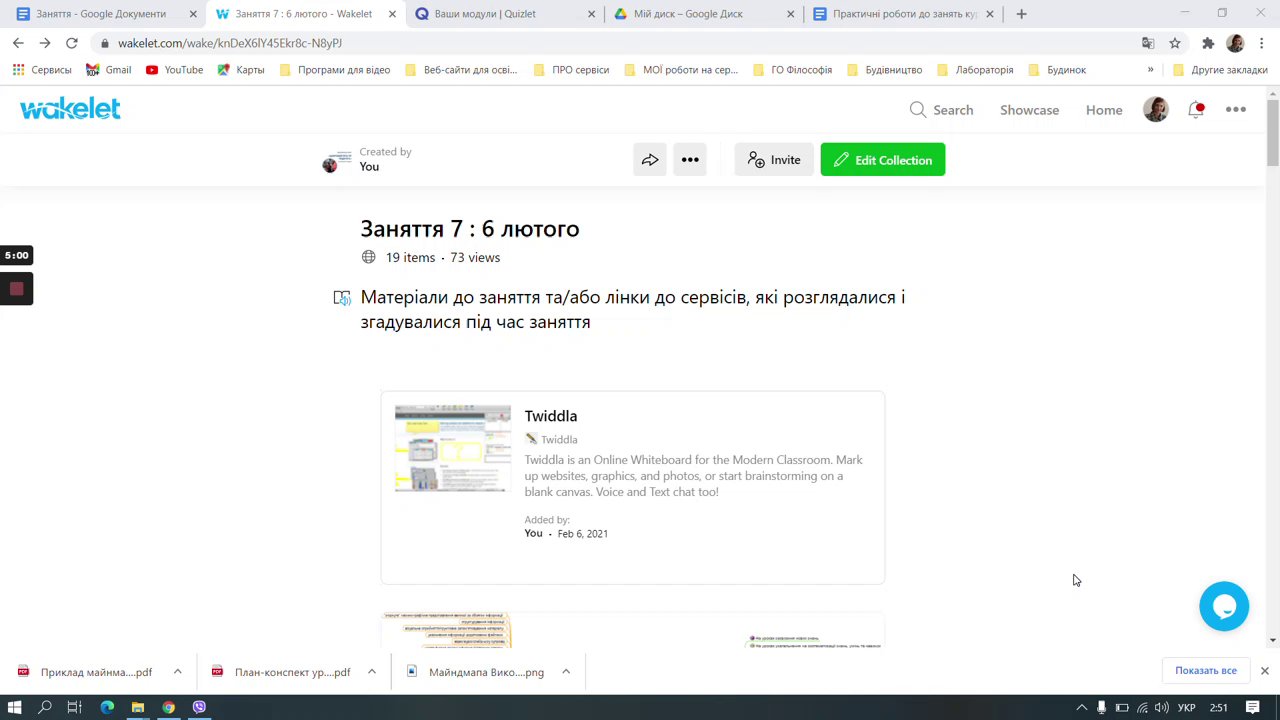
Task: Open Windows Start menu
Action: 15,707
